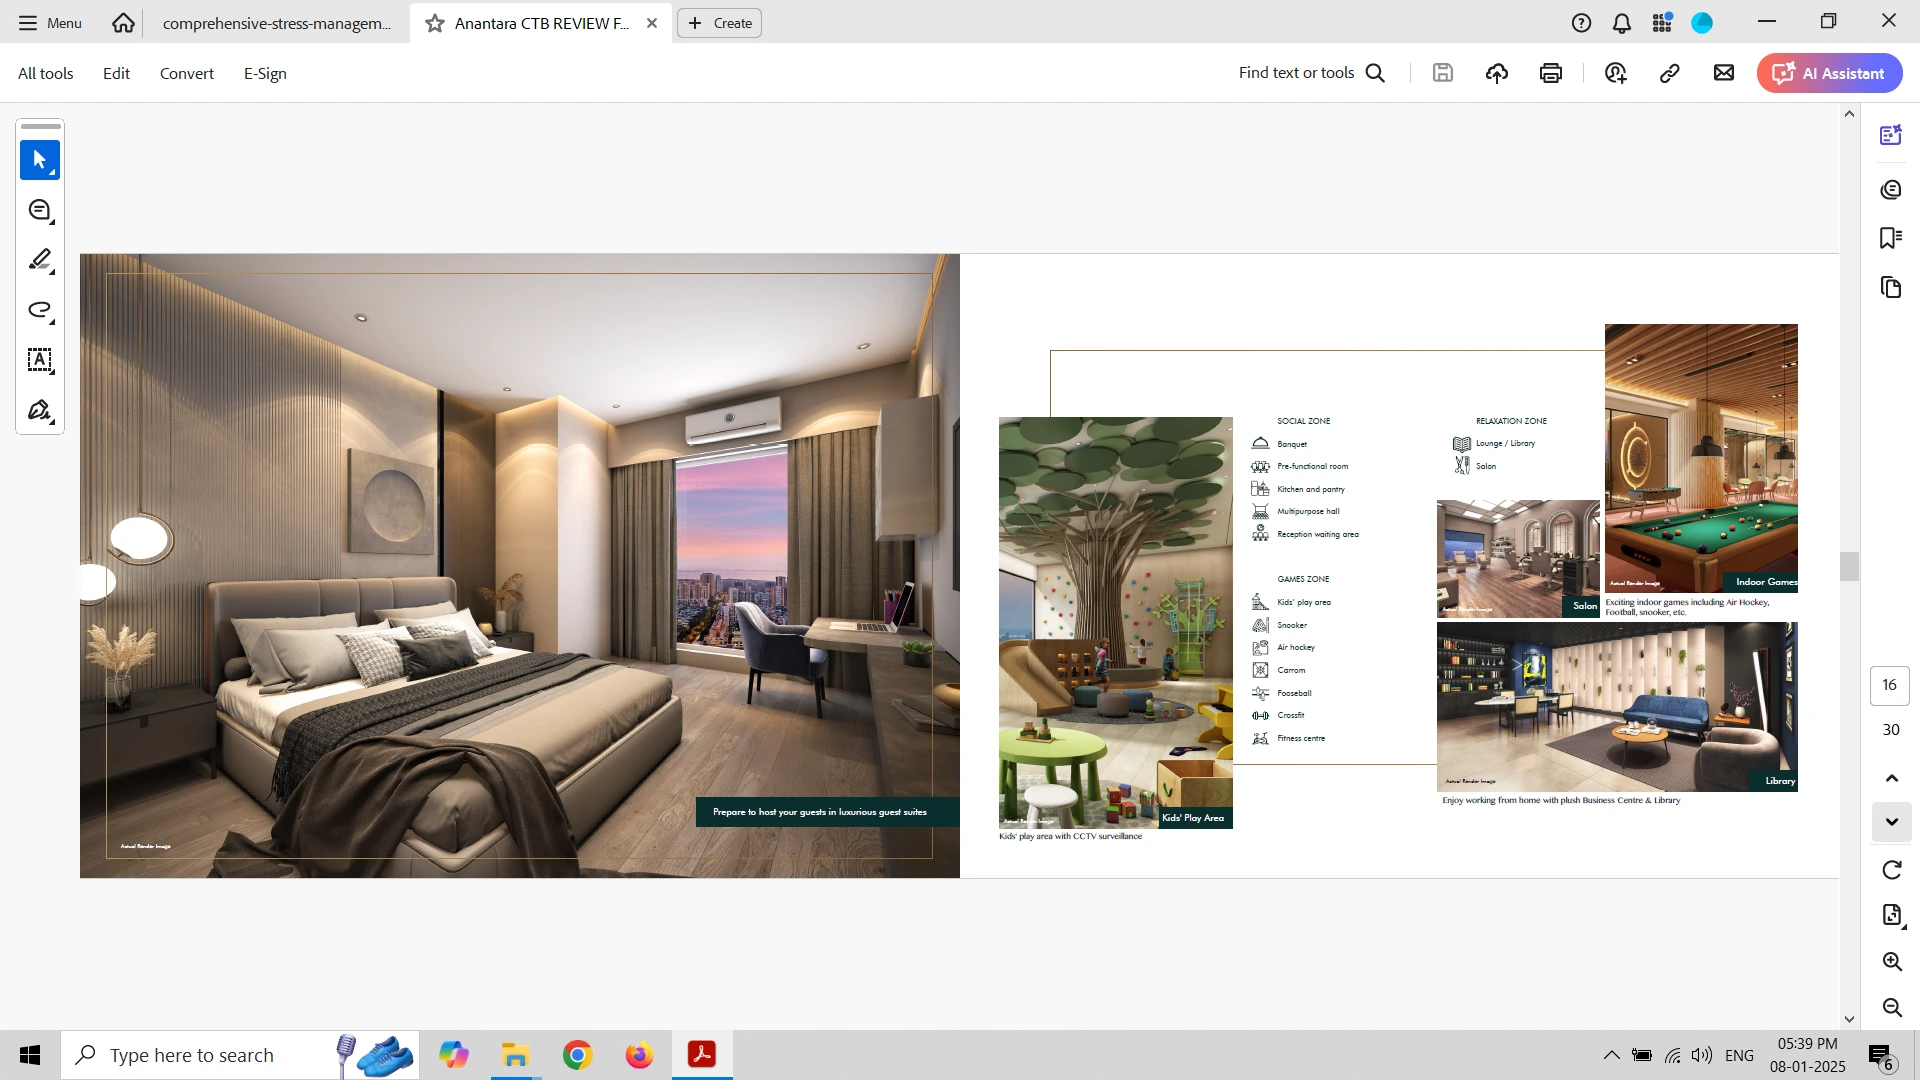Viewport: 1920px width, 1080px height.
Task: Select the Add text box tool
Action: 40,361
